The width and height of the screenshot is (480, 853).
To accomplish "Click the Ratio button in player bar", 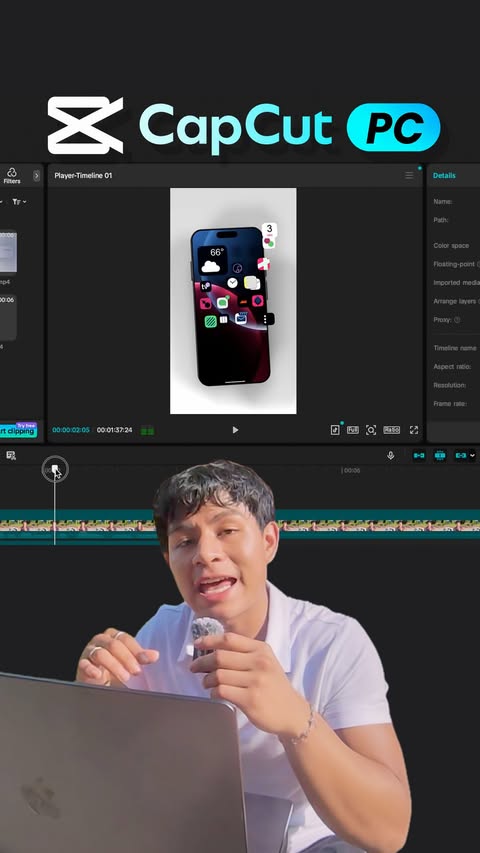I will click(391, 430).
